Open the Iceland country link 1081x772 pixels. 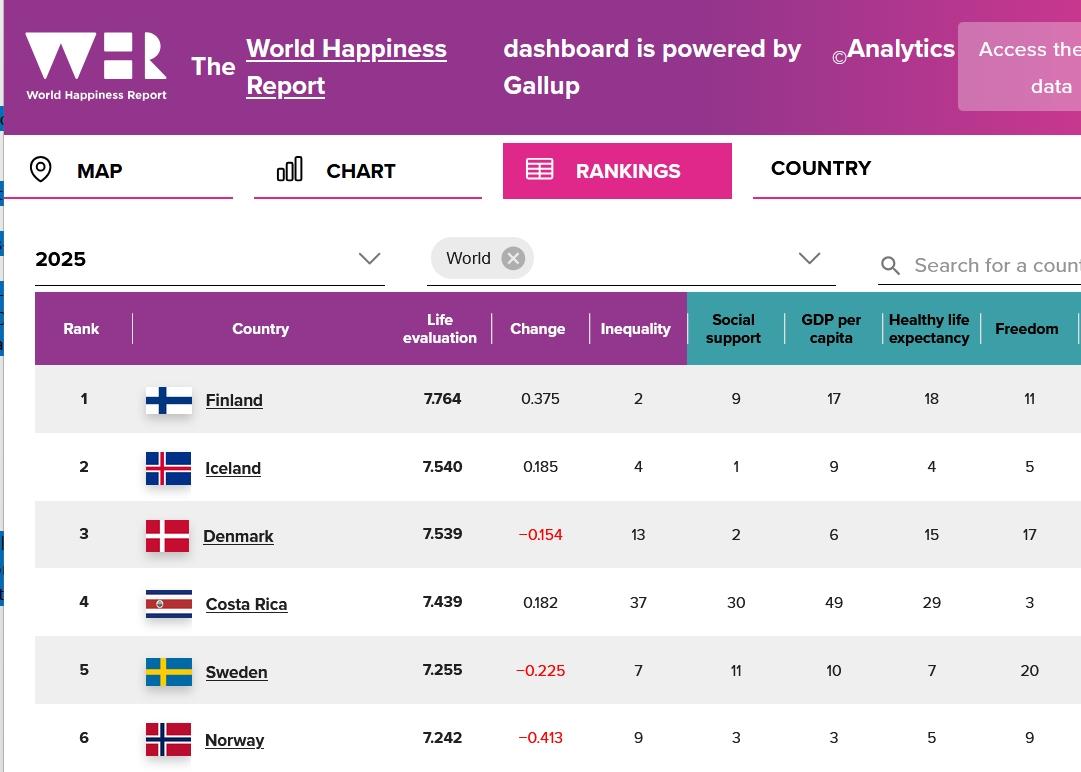point(233,468)
